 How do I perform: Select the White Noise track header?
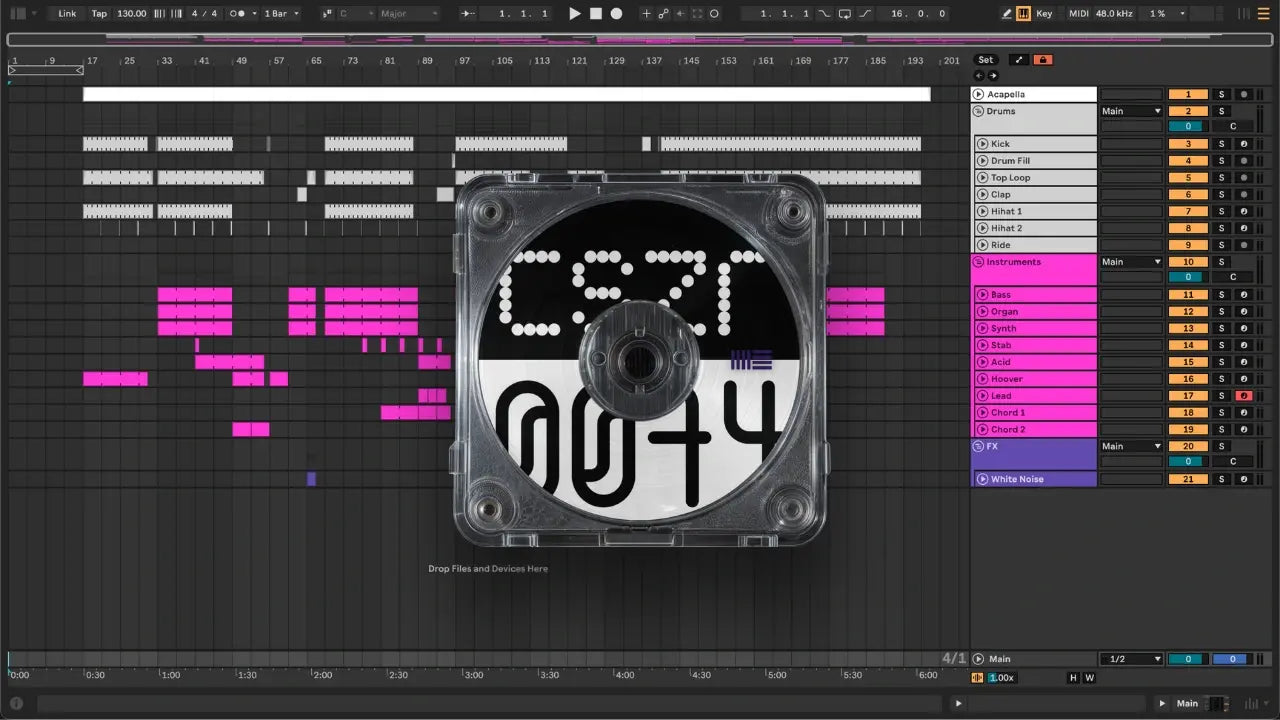1040,479
